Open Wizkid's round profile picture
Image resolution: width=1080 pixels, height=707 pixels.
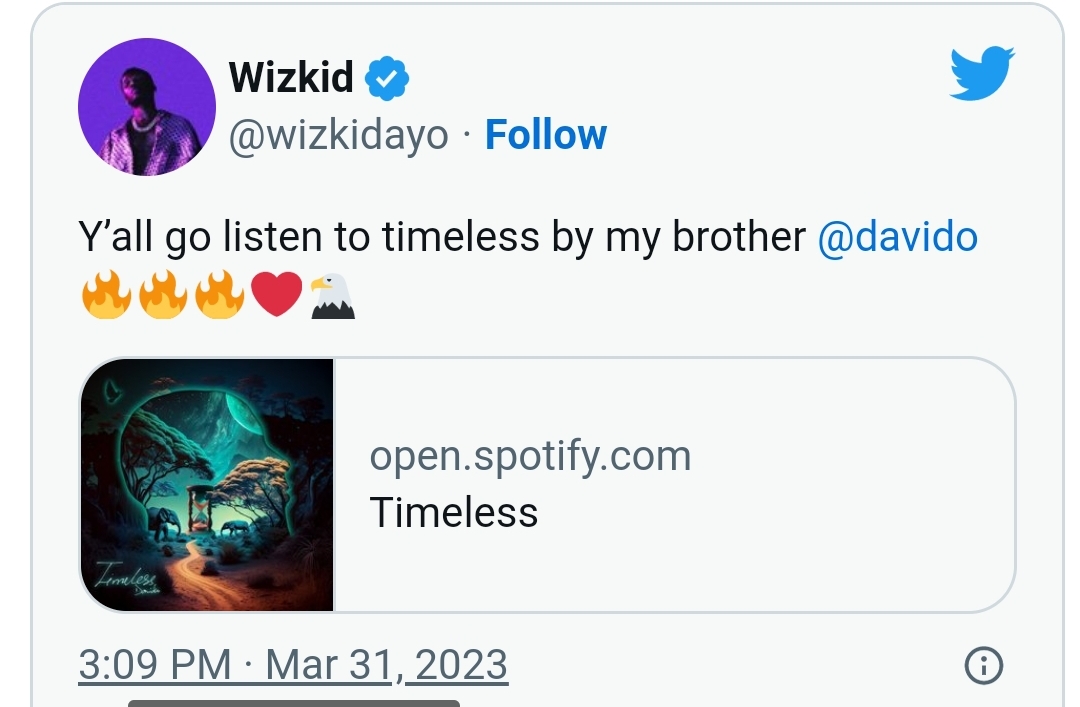[147, 107]
